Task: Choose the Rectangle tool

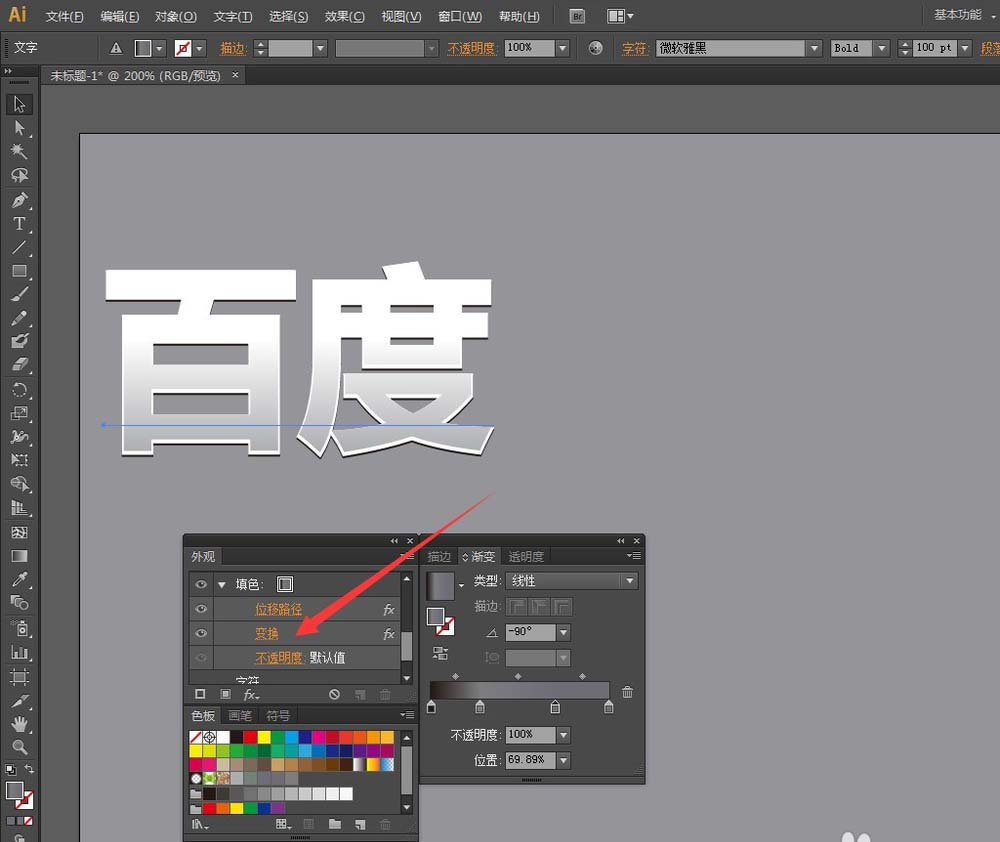Action: [x=19, y=271]
